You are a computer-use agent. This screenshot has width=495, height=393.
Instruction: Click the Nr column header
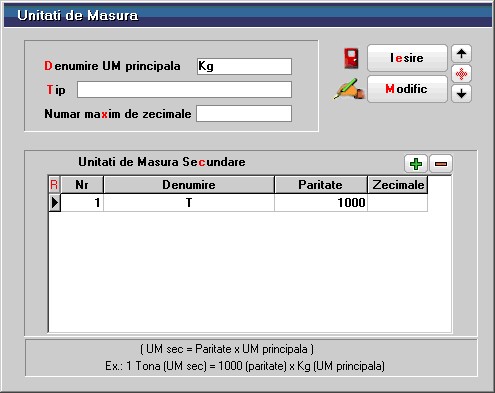82,185
